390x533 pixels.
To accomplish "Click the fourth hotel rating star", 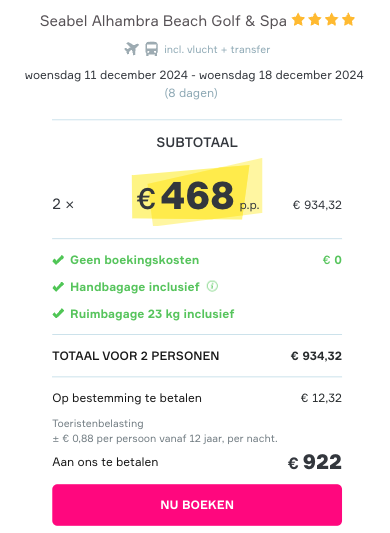I will pos(349,20).
